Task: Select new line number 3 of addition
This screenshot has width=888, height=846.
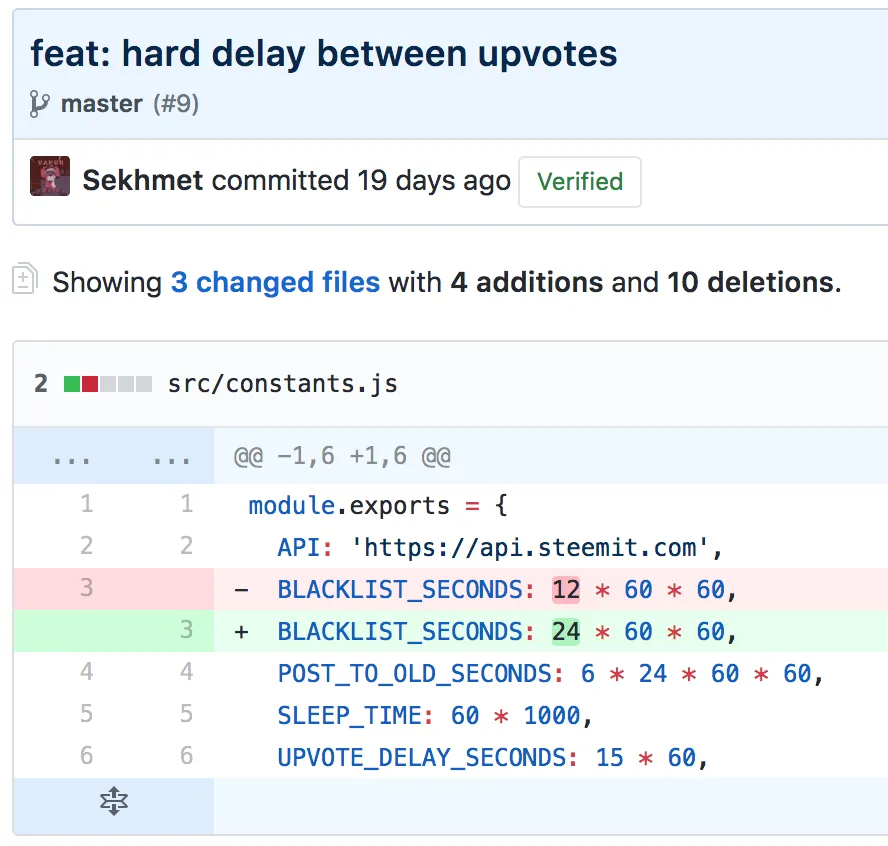Action: [x=186, y=631]
